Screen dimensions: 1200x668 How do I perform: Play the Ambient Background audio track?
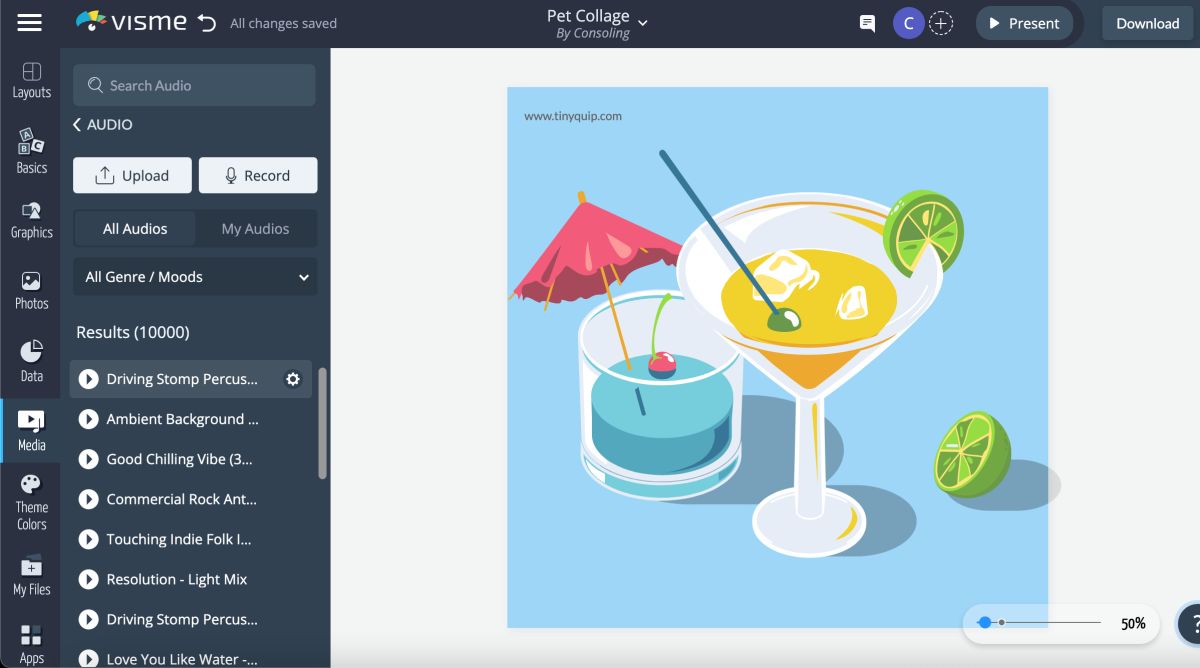(88, 419)
